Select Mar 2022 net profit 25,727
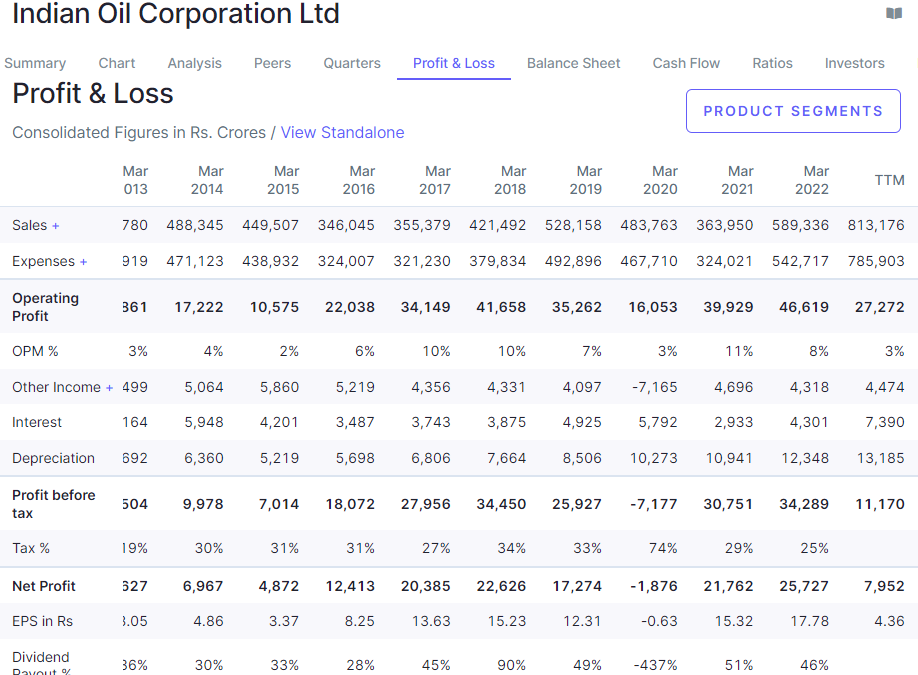 tap(804, 587)
